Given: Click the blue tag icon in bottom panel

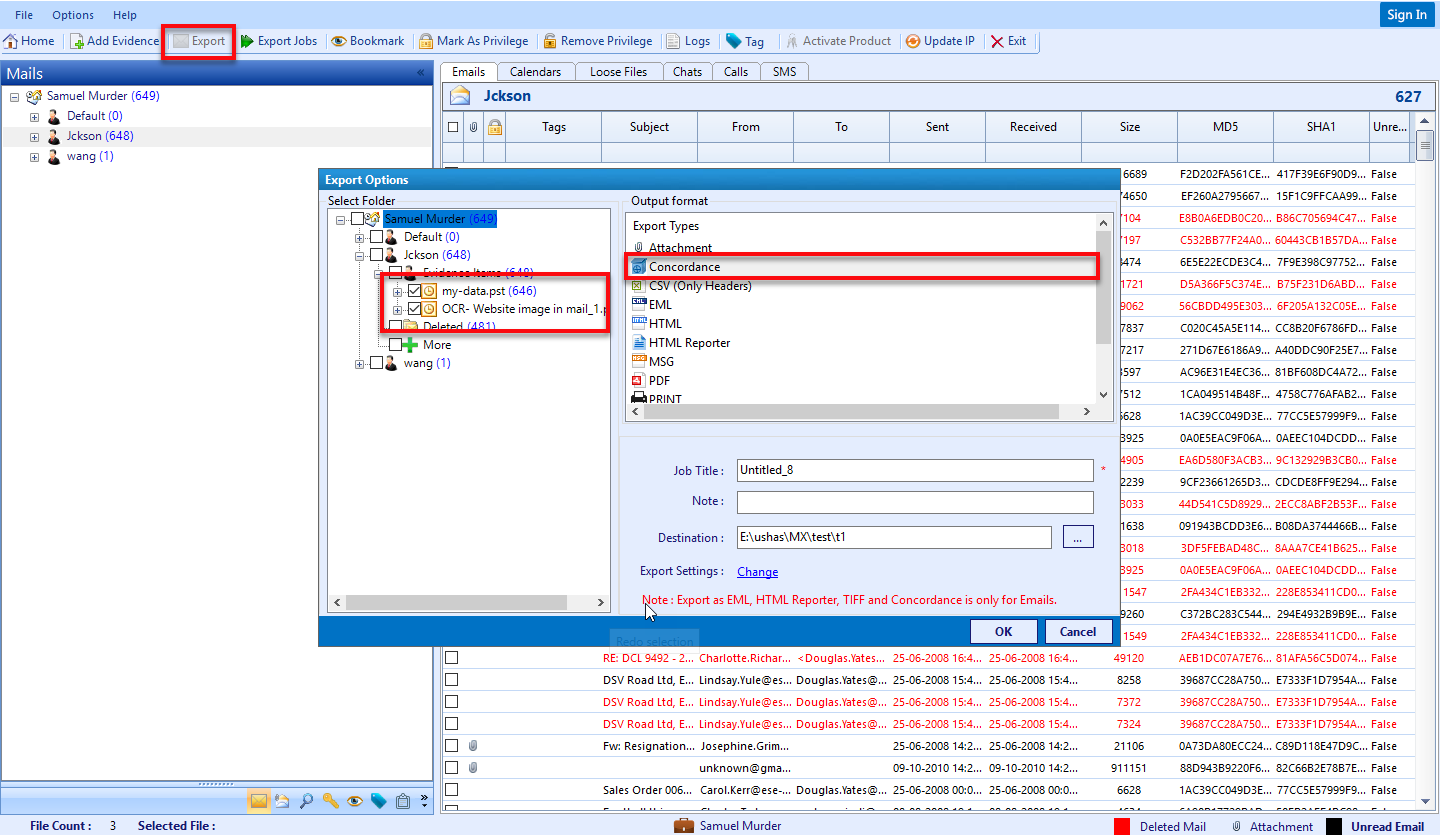Looking at the screenshot, I should 378,800.
